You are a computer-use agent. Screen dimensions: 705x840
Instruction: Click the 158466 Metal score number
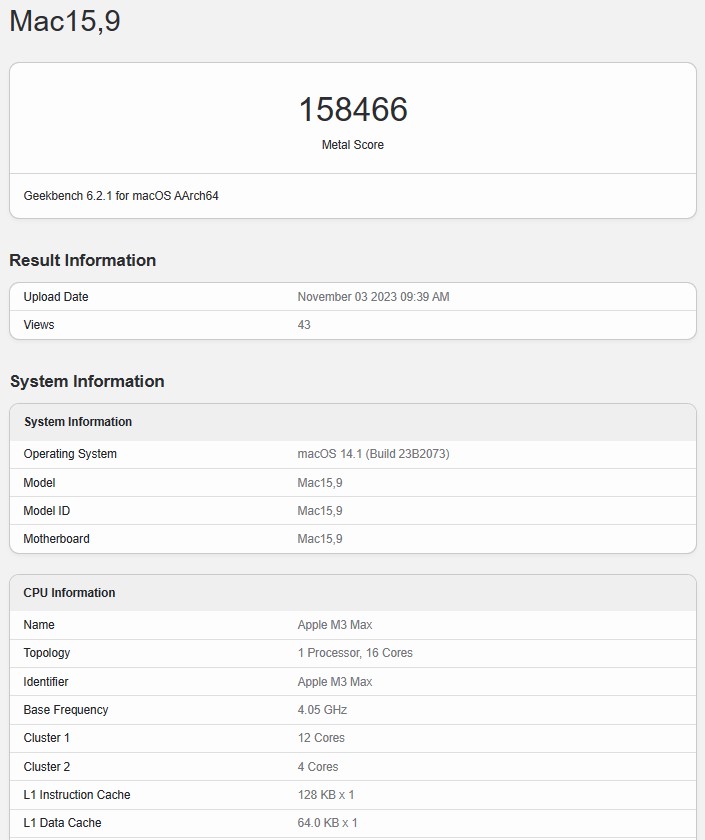click(x=353, y=110)
